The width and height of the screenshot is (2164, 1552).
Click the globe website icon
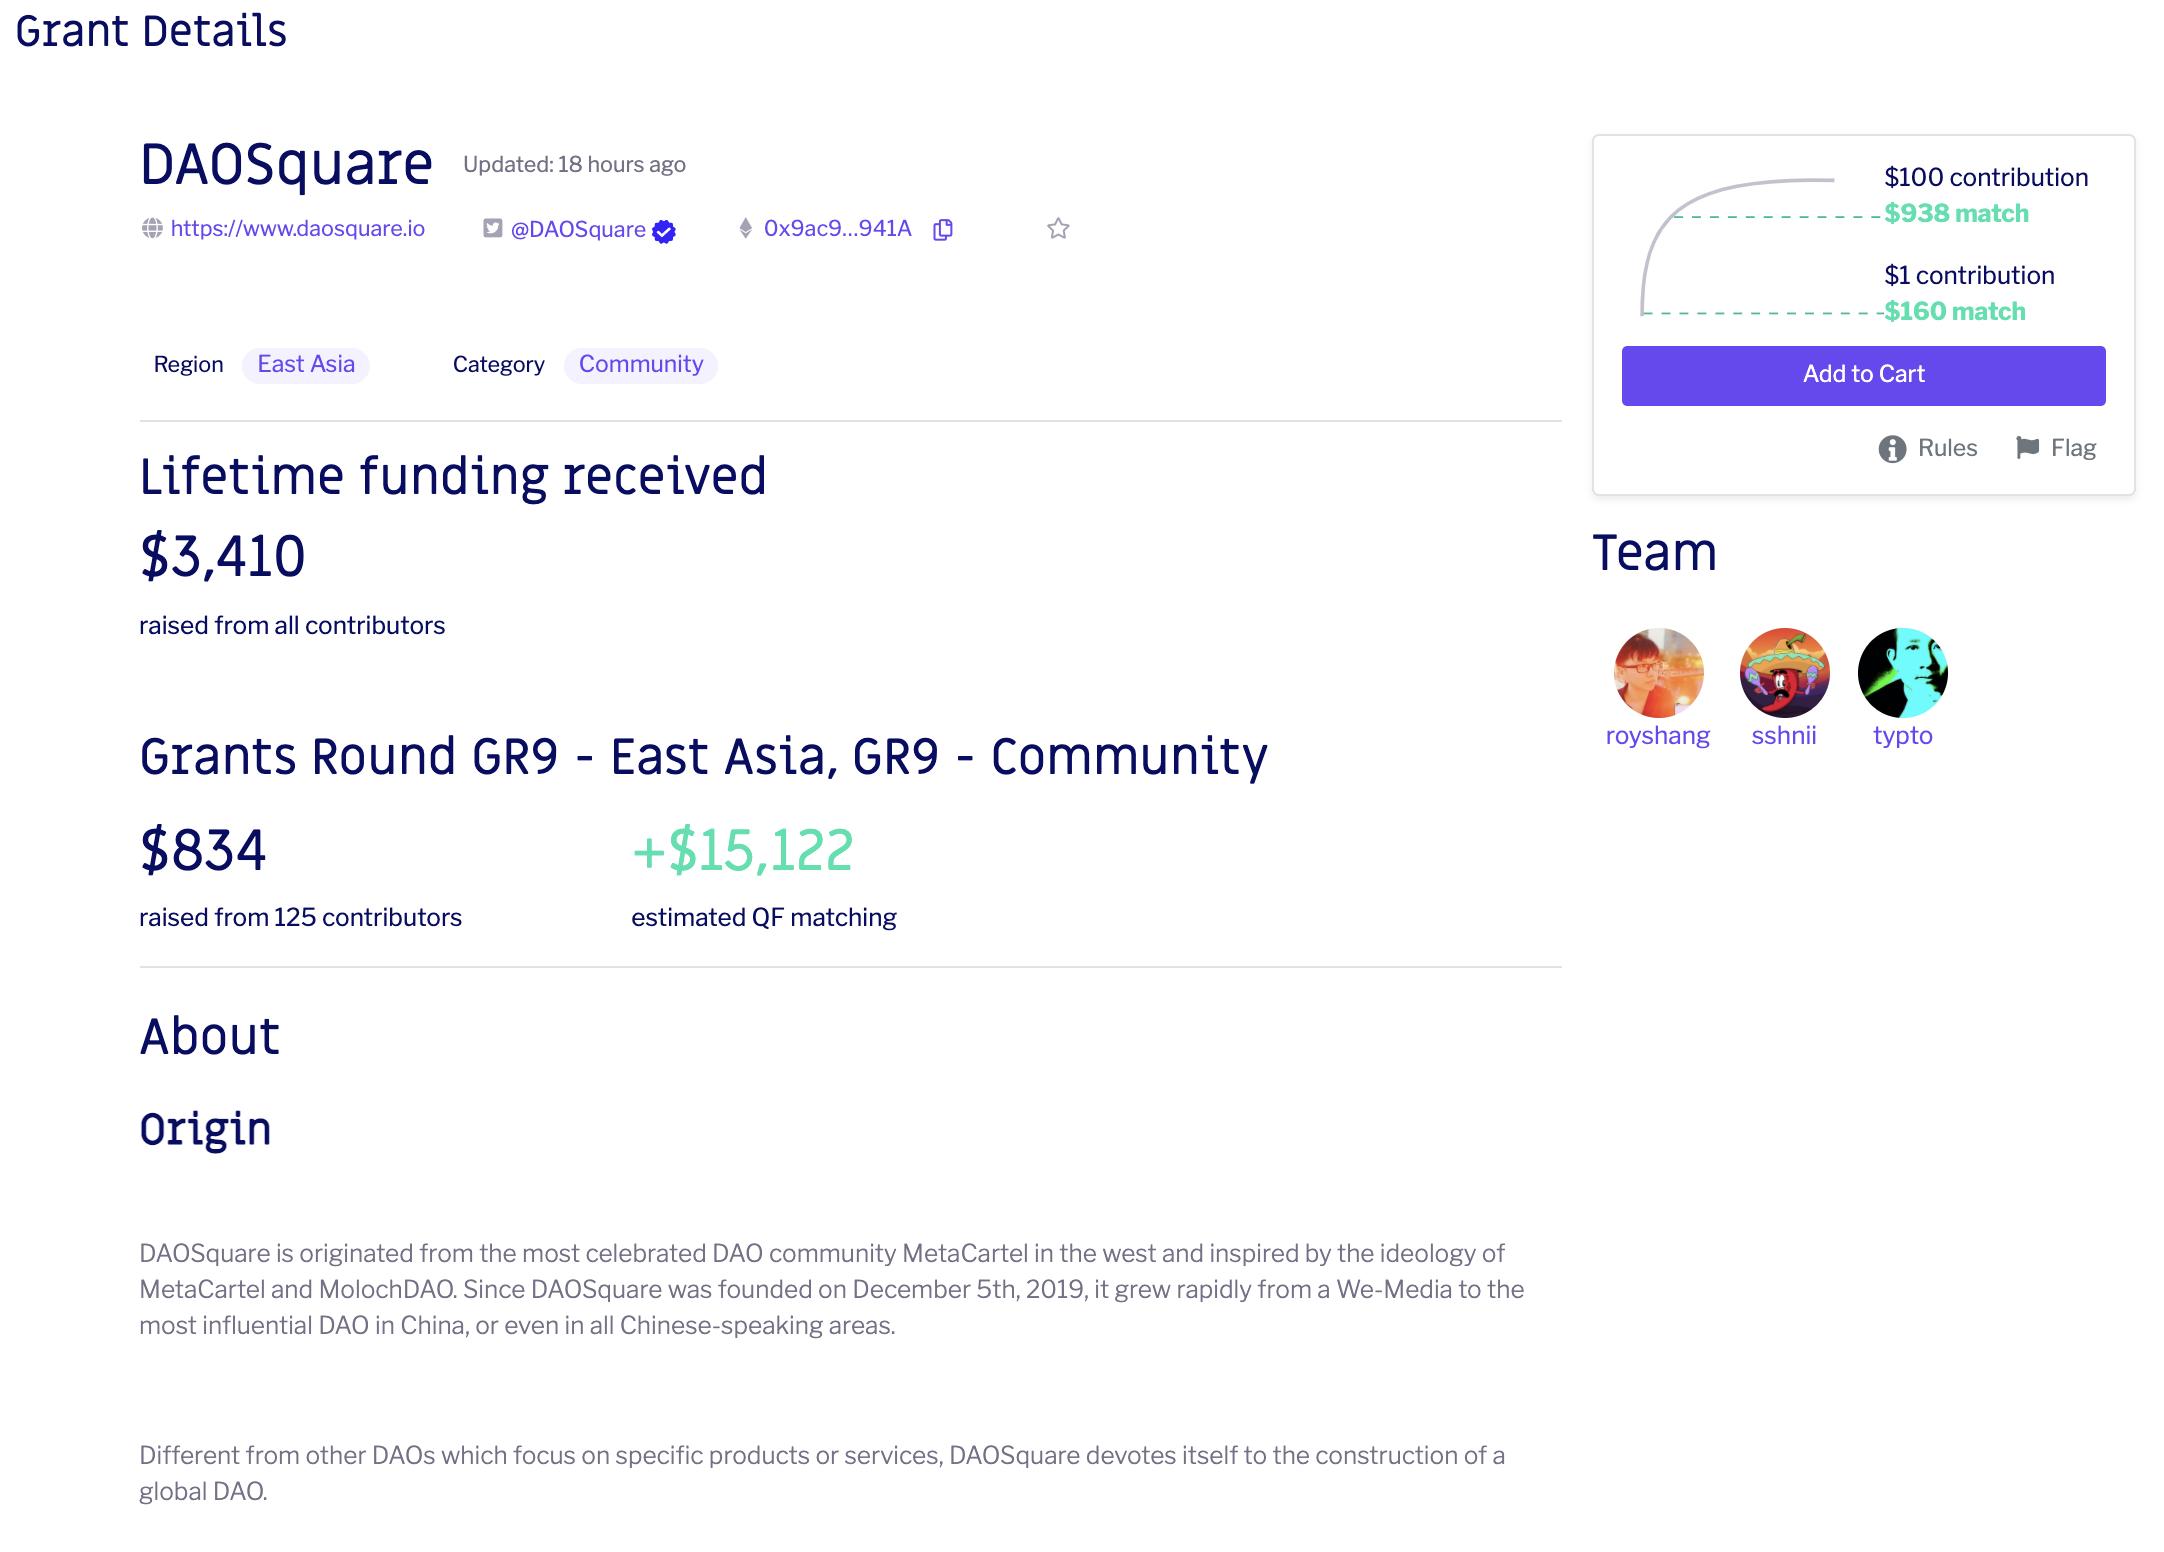152,228
